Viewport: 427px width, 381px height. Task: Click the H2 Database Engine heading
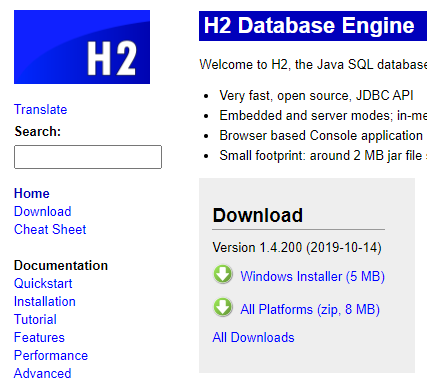click(309, 26)
